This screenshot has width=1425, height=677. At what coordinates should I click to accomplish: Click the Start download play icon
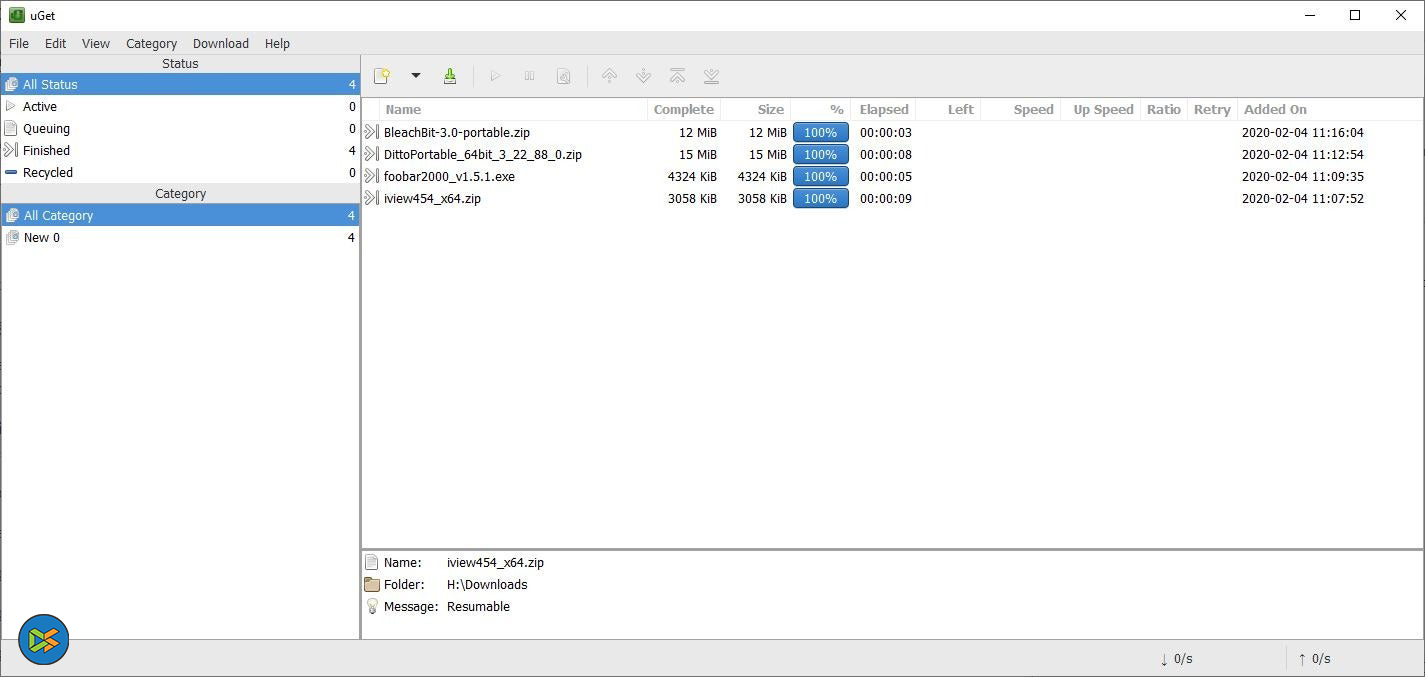pyautogui.click(x=495, y=76)
